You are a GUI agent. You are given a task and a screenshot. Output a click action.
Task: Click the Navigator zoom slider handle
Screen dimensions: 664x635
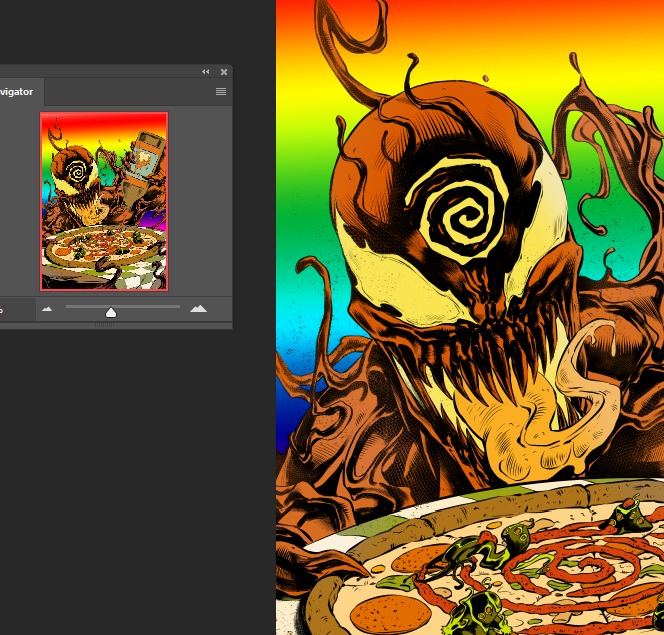click(x=111, y=312)
